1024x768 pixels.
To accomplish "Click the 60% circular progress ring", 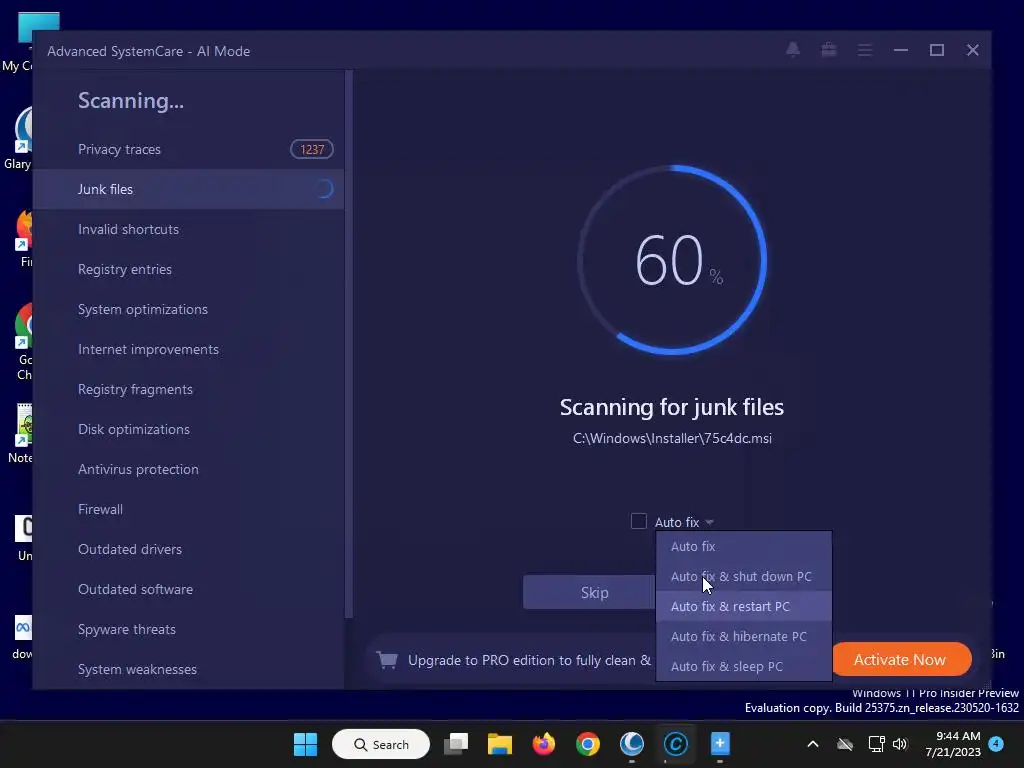I will coord(672,260).
